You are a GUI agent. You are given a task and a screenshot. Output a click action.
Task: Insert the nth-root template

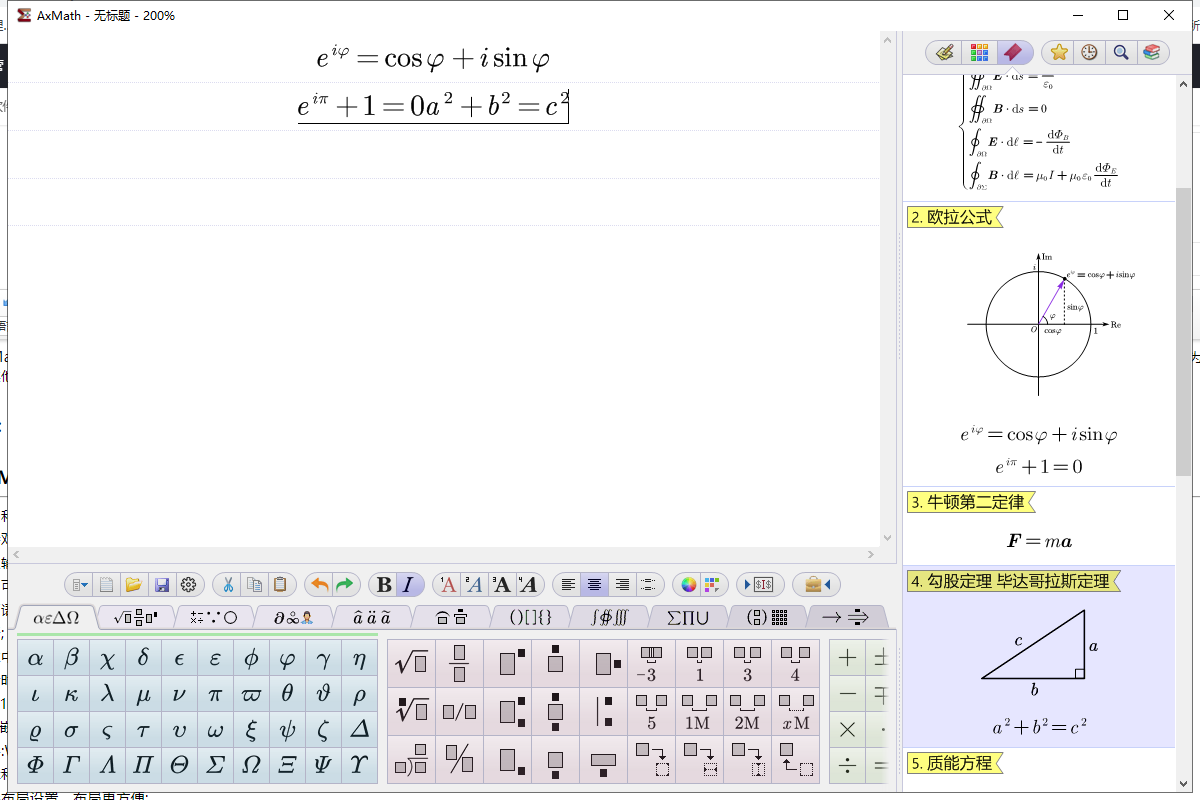pyautogui.click(x=411, y=711)
